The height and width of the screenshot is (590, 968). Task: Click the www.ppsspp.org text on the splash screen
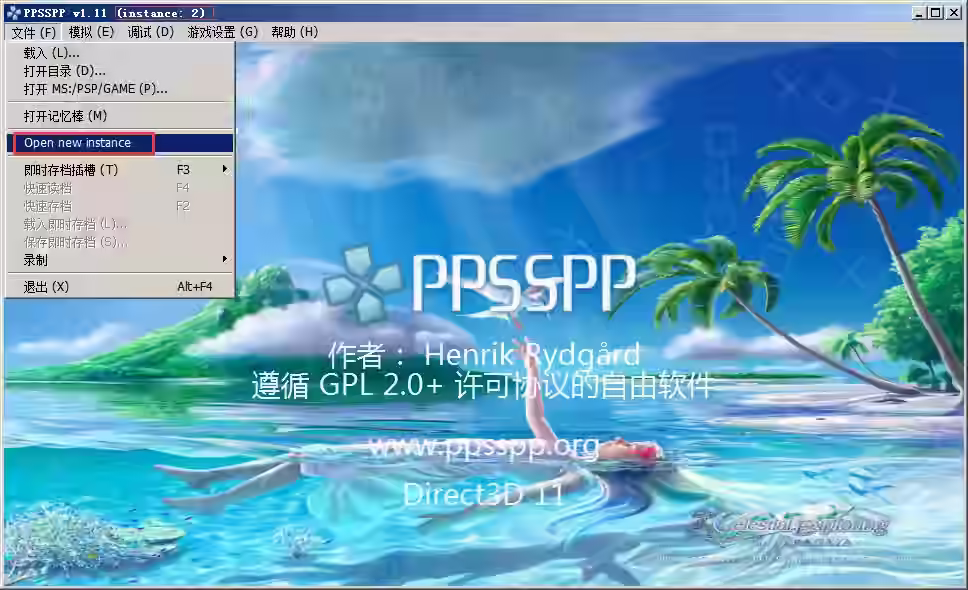coord(484,446)
